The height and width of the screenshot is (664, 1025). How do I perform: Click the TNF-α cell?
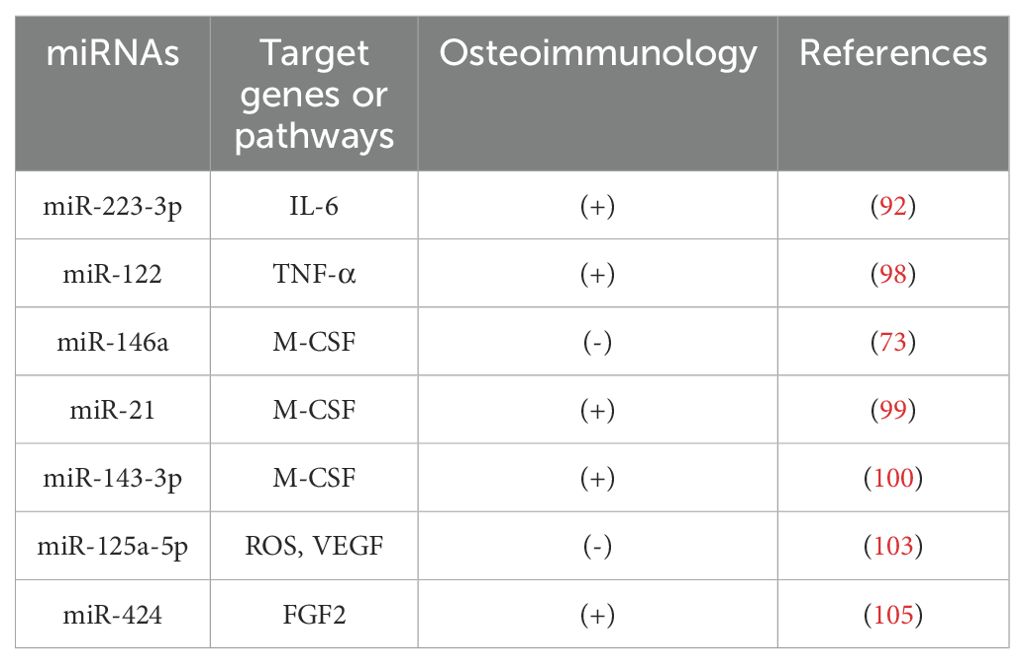314,273
